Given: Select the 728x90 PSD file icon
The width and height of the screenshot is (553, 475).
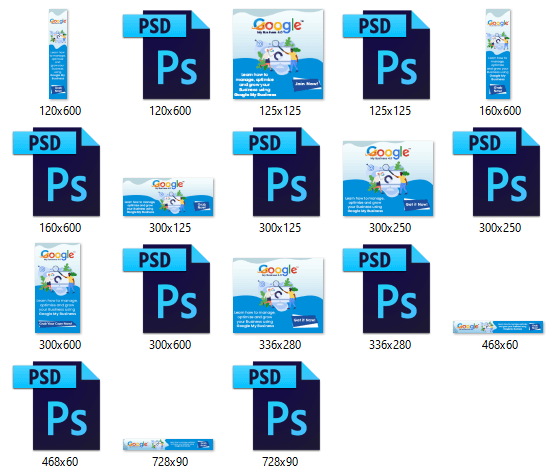Looking at the screenshot, I should (276, 406).
